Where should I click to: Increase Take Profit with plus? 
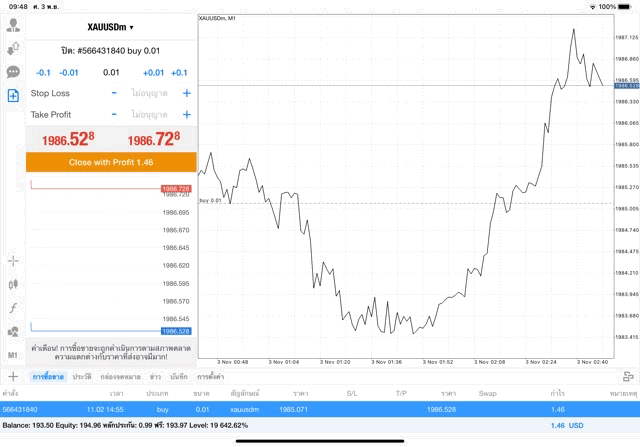click(x=187, y=114)
